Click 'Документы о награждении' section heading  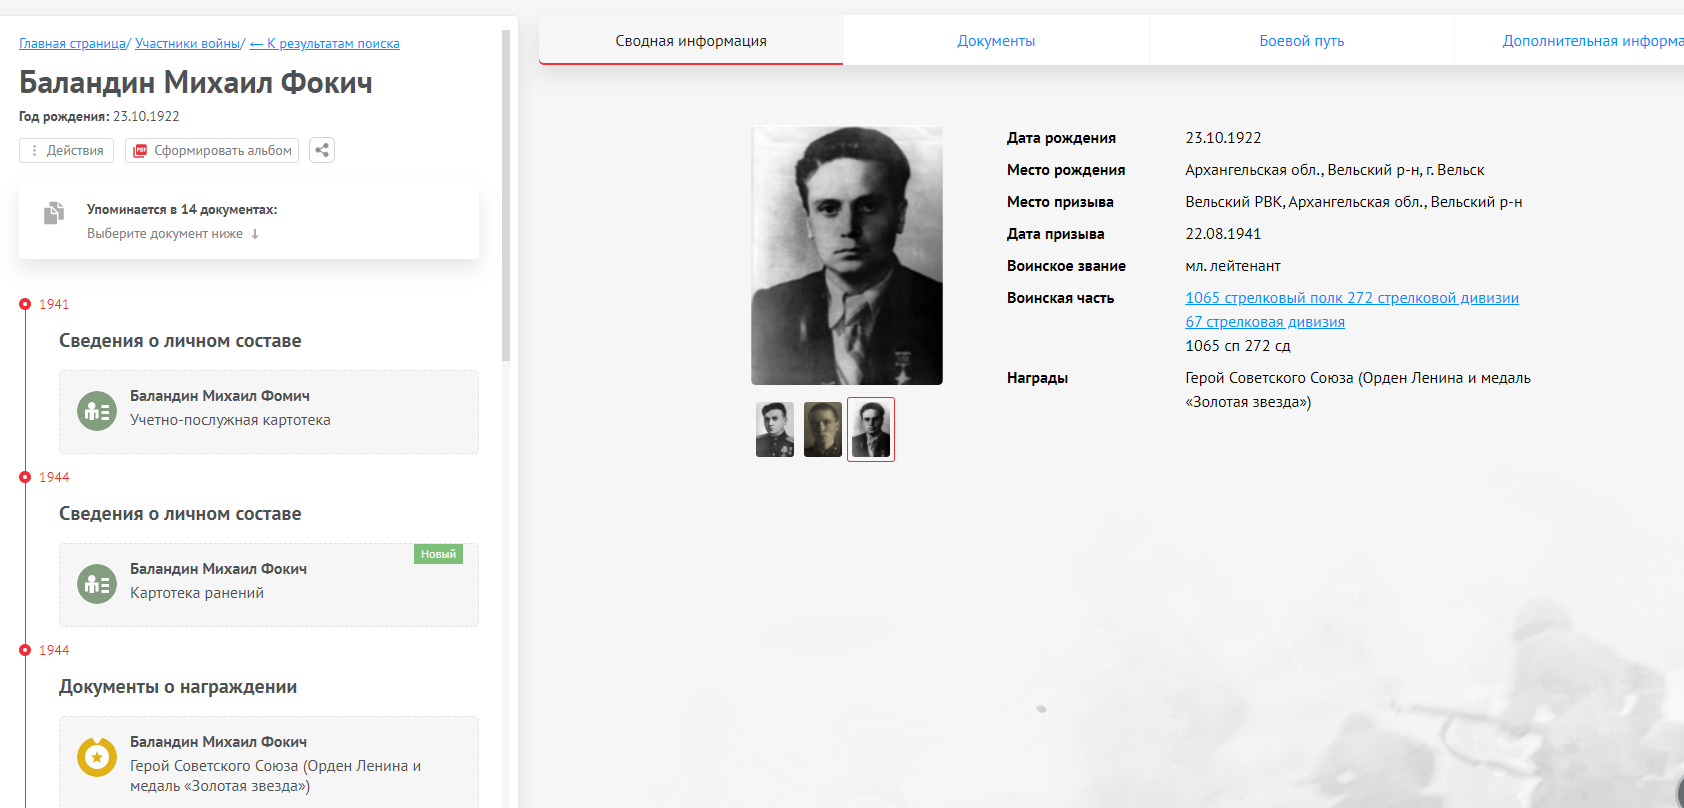[178, 687]
